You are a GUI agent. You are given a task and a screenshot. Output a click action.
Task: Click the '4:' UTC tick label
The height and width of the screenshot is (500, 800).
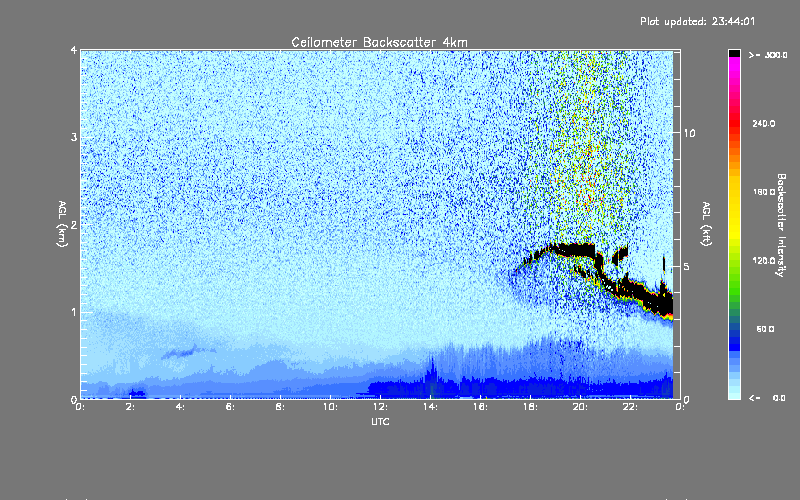(181, 407)
